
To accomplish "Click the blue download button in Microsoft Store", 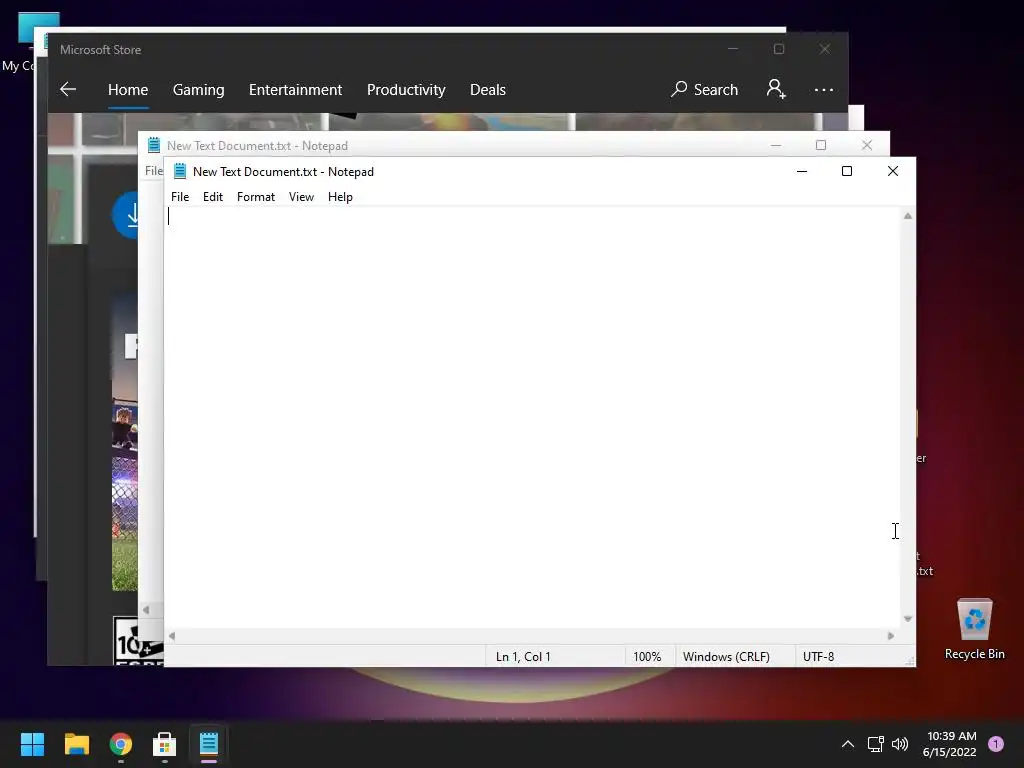I will (125, 215).
